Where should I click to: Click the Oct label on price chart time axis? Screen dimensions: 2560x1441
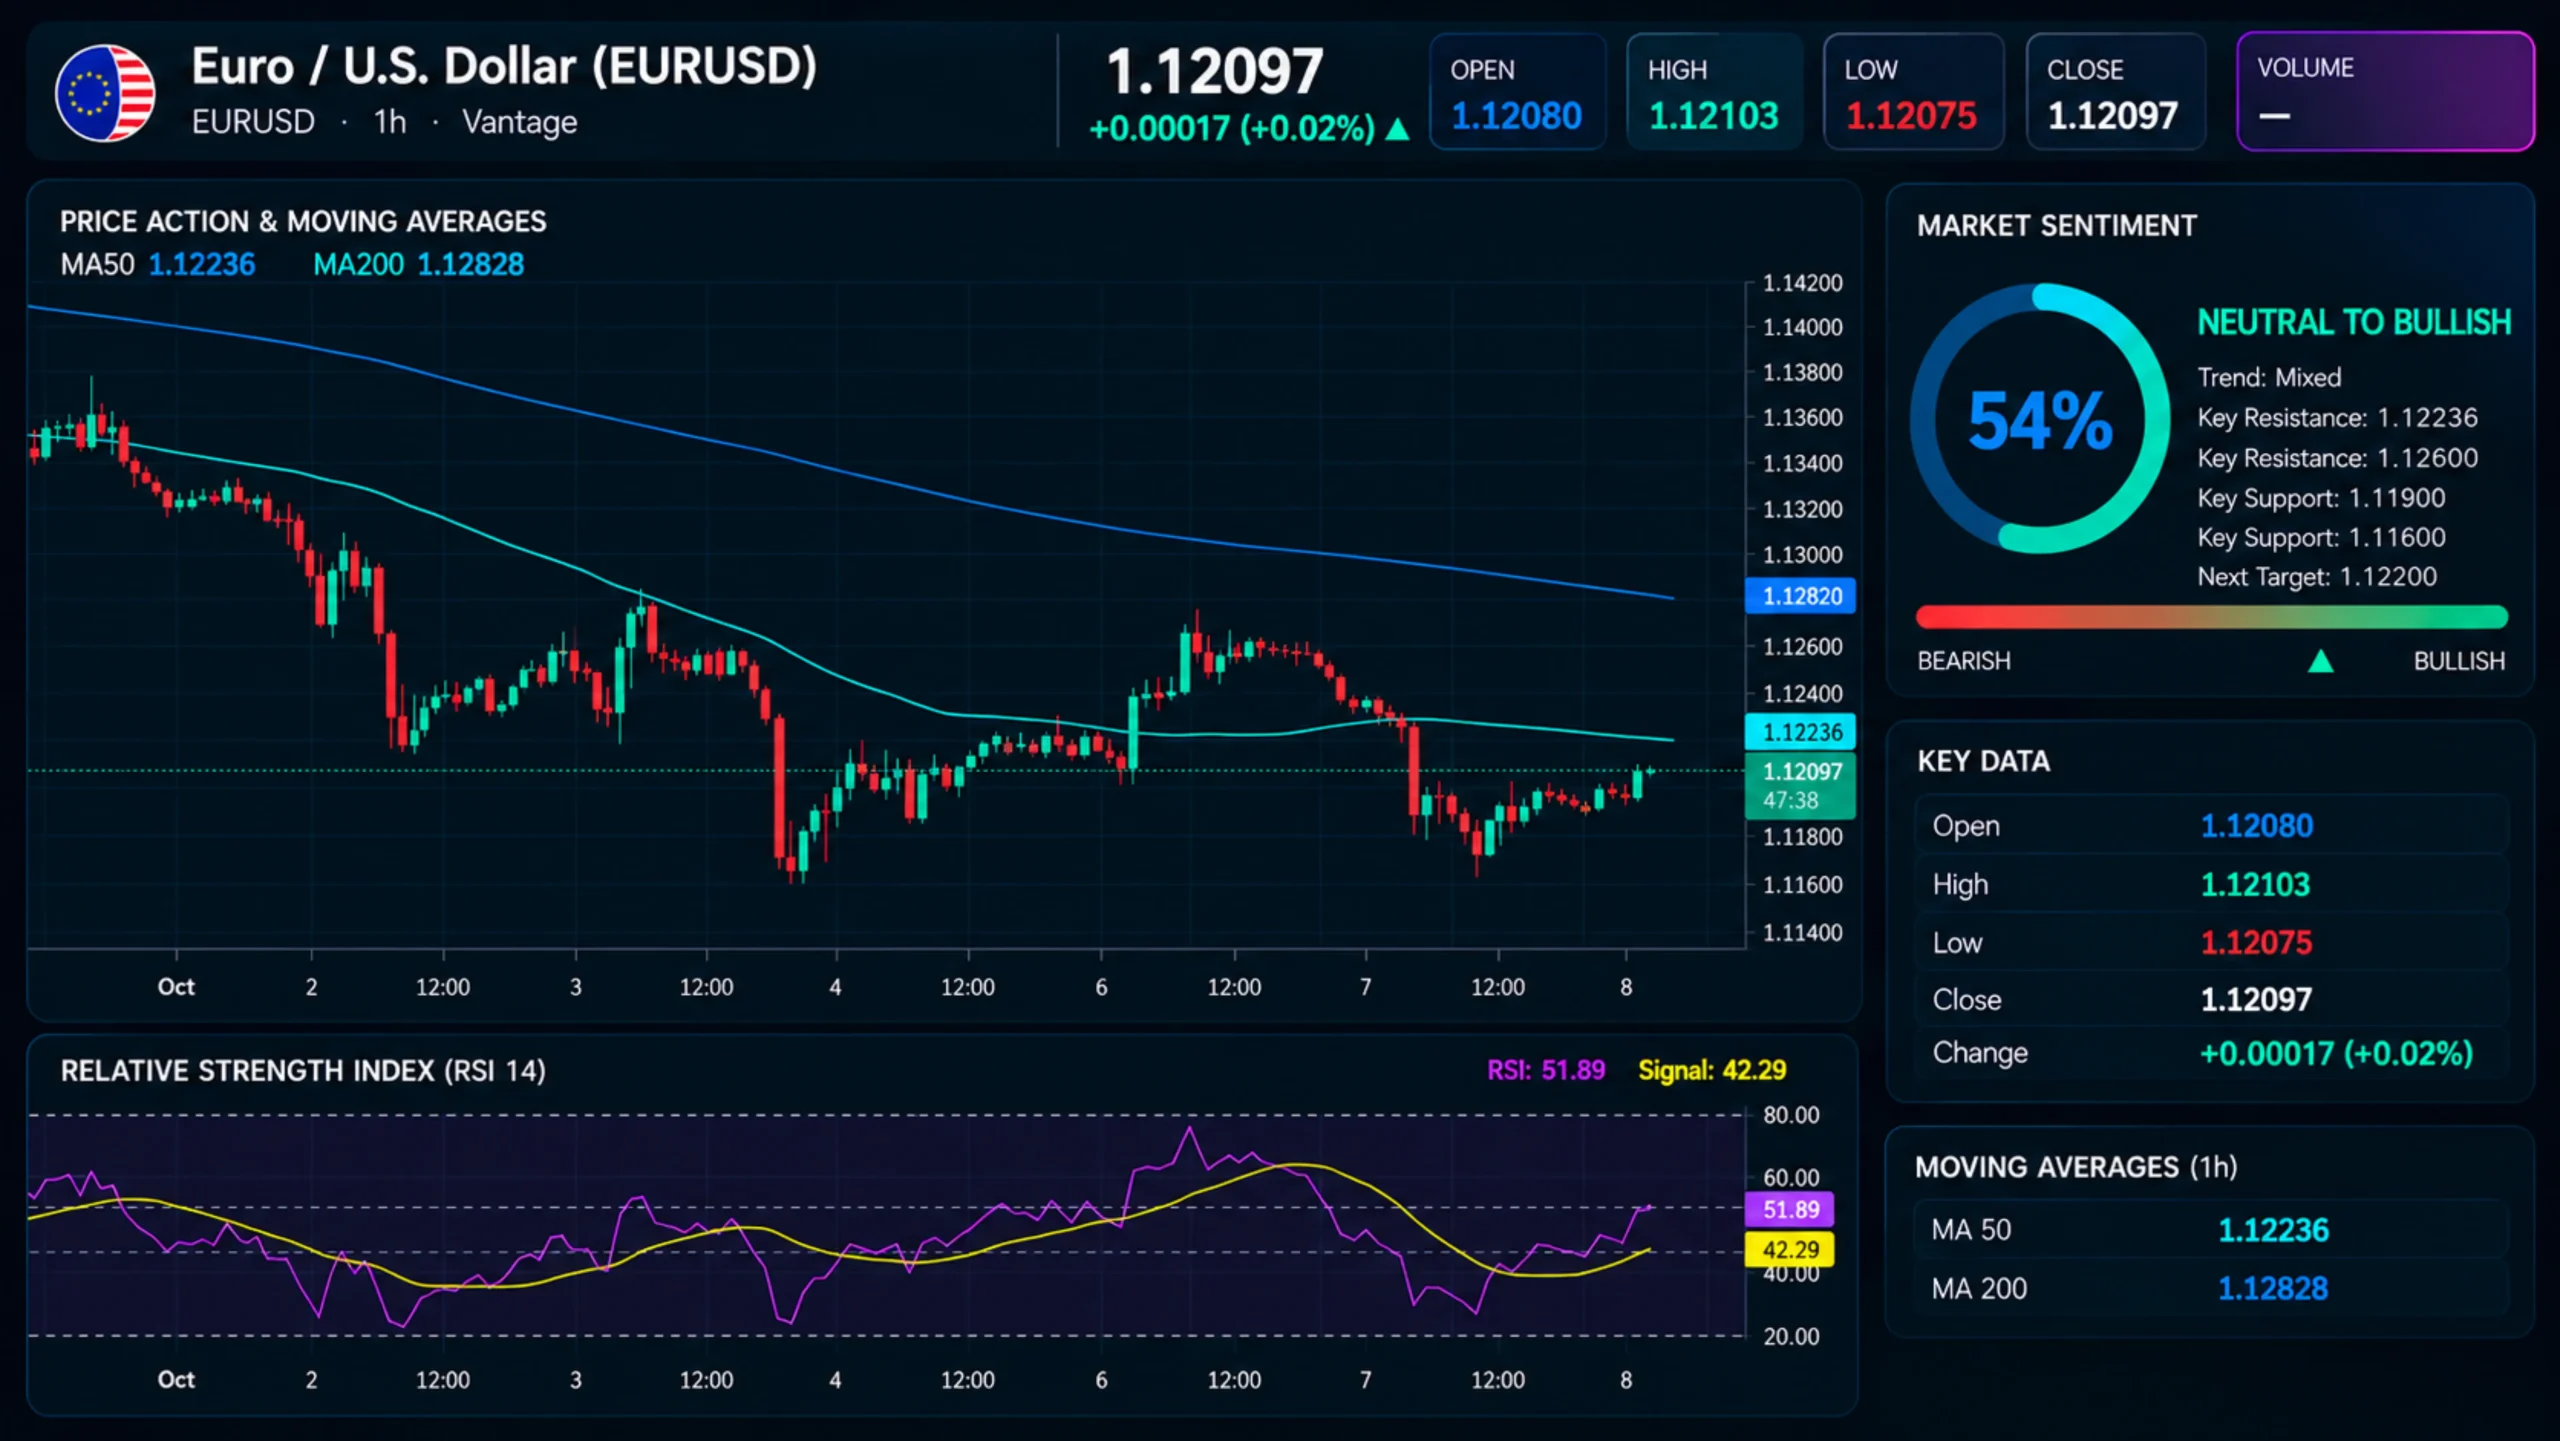point(176,987)
